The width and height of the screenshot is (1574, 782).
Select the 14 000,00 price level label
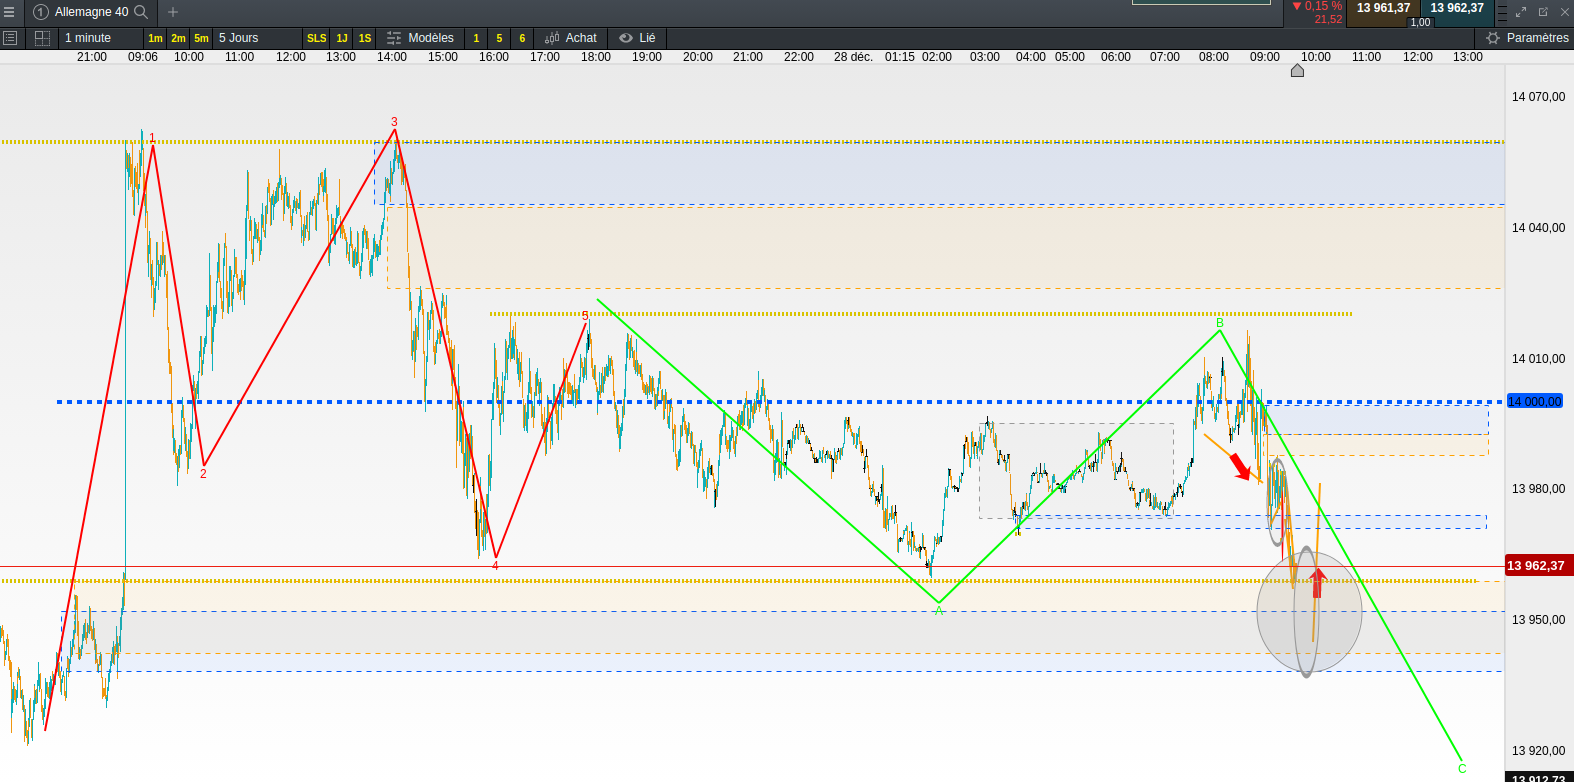pos(1534,401)
